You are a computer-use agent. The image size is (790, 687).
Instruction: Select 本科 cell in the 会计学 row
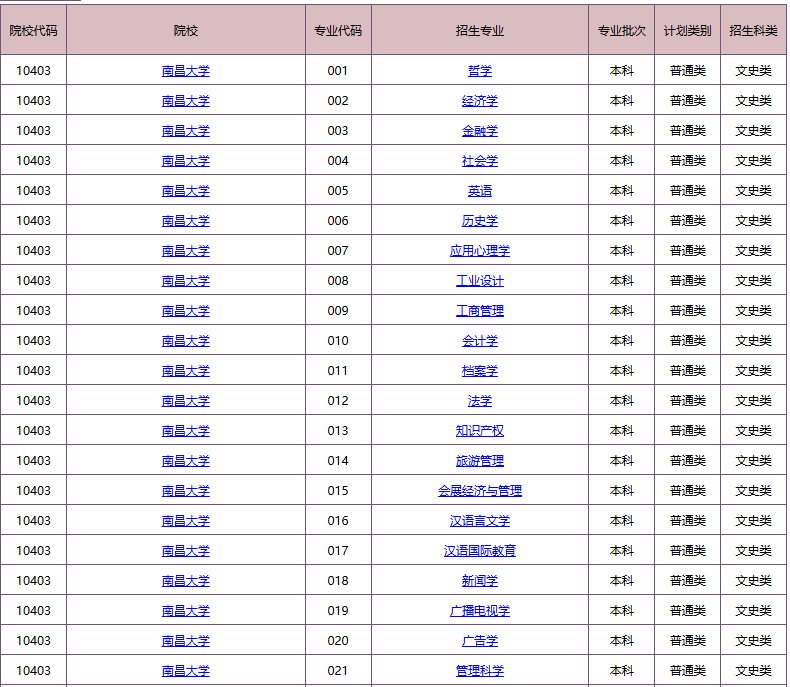coord(621,340)
